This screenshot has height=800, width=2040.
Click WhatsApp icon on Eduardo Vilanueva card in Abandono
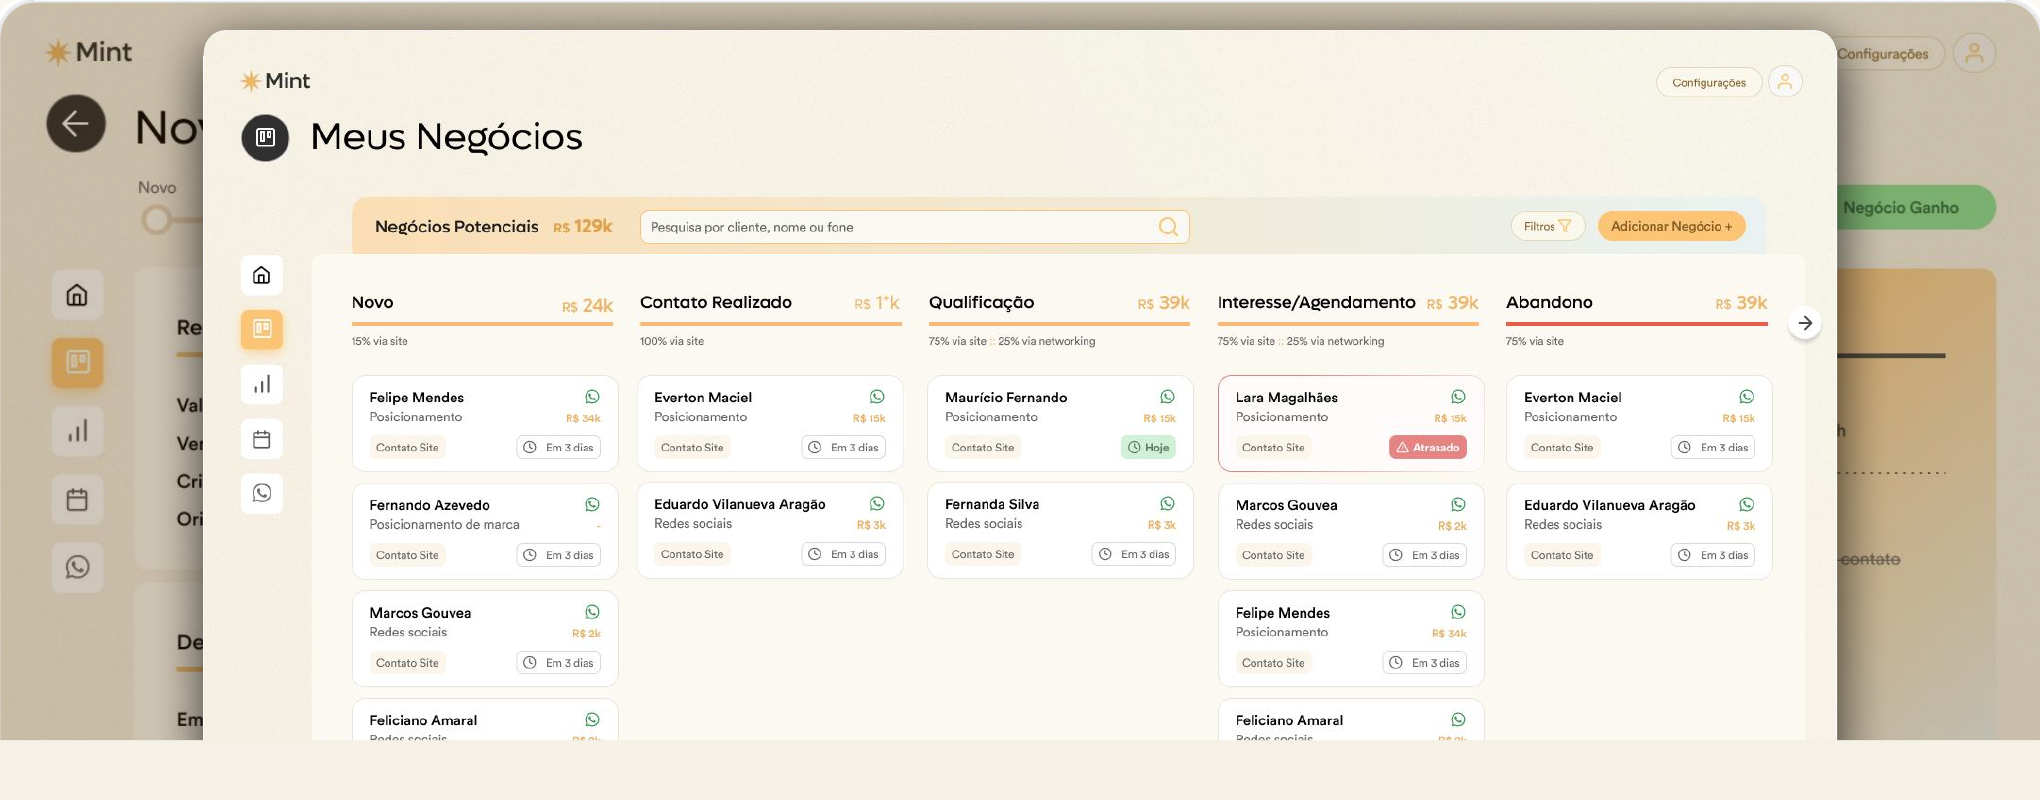point(1746,505)
